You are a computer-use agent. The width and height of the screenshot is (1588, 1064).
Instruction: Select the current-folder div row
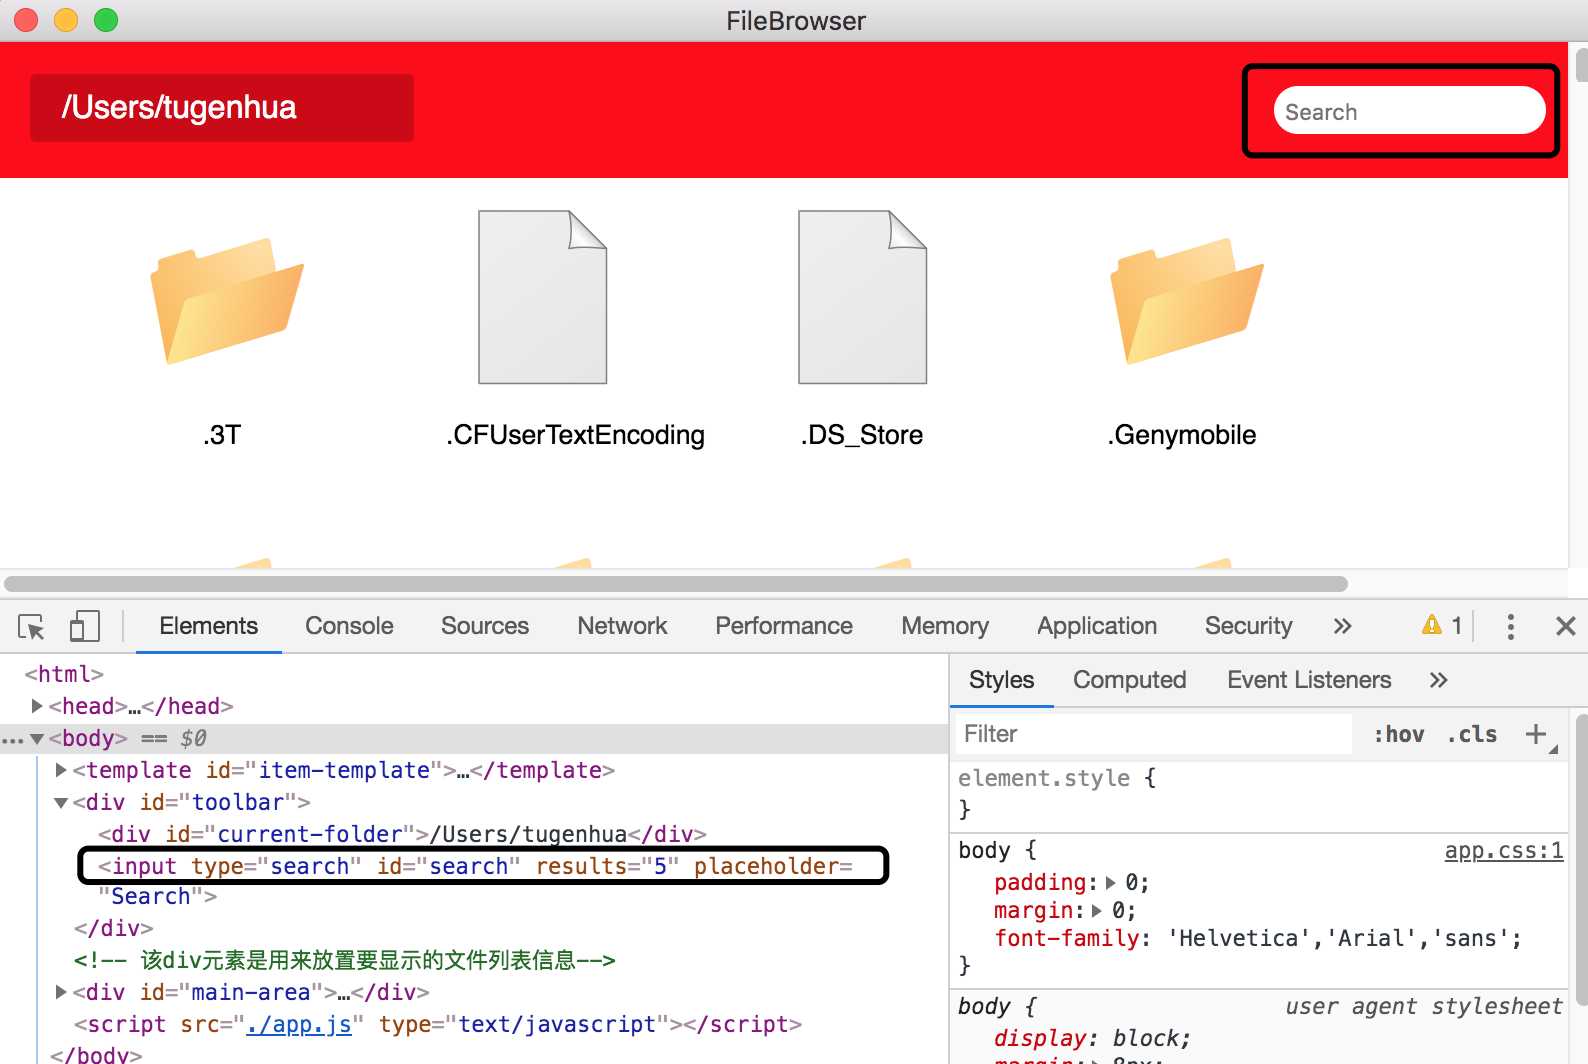click(402, 834)
